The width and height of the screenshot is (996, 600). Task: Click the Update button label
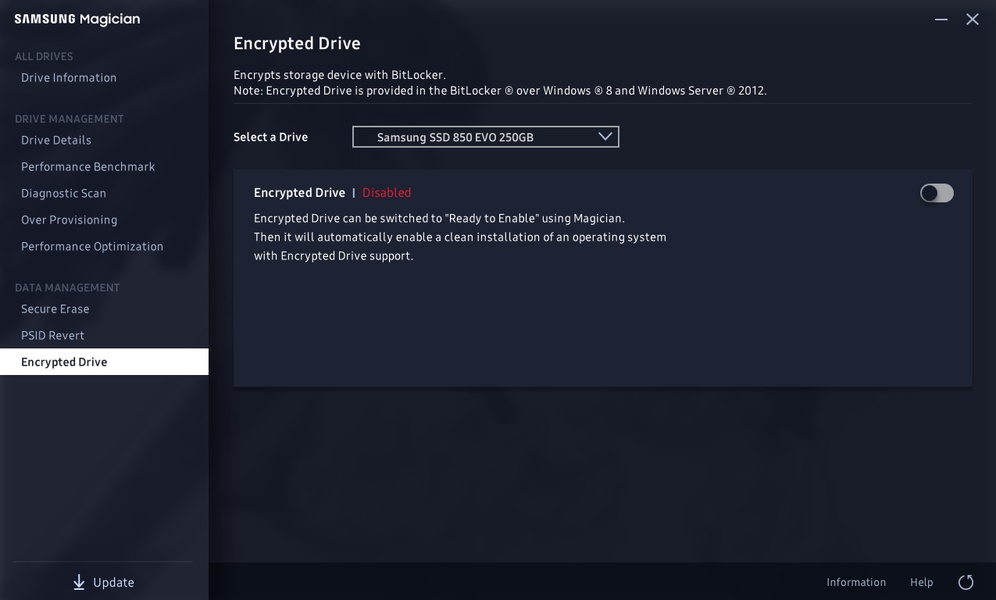[114, 583]
